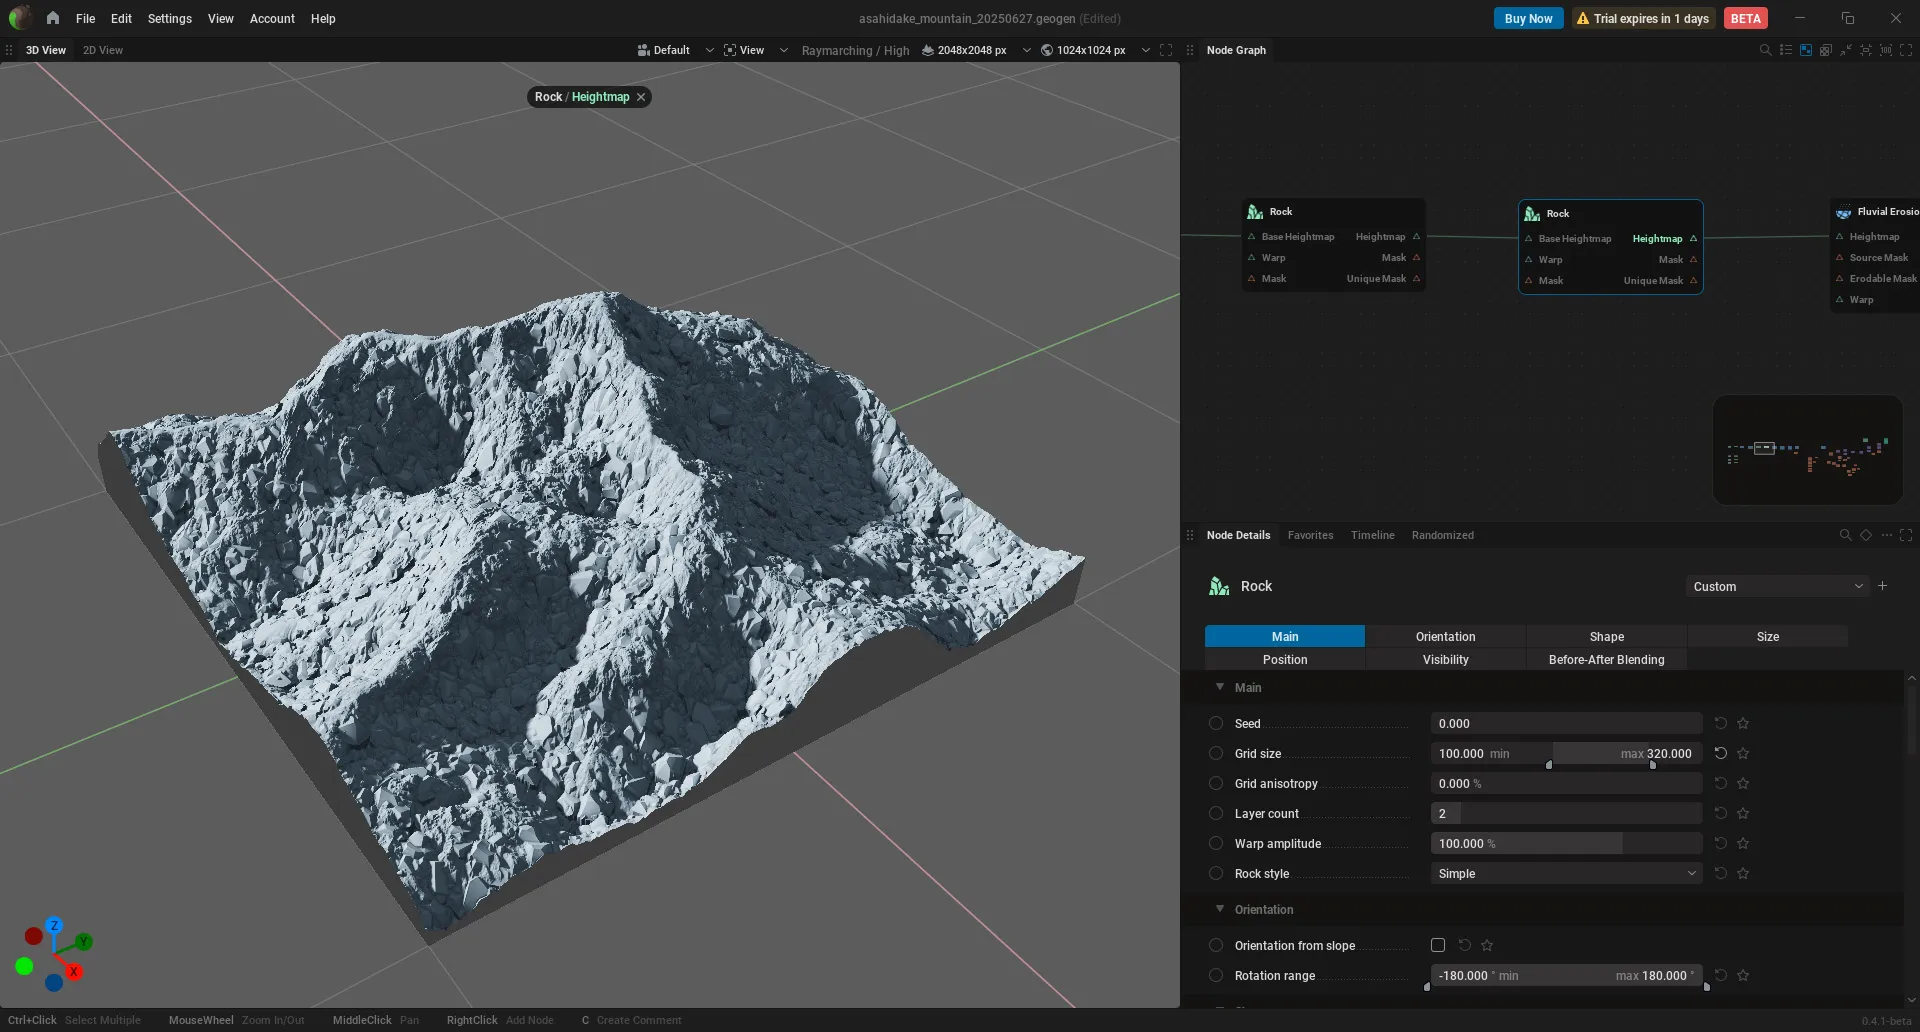Viewport: 1920px width, 1032px height.
Task: Click the Node Graph search icon
Action: (1765, 50)
